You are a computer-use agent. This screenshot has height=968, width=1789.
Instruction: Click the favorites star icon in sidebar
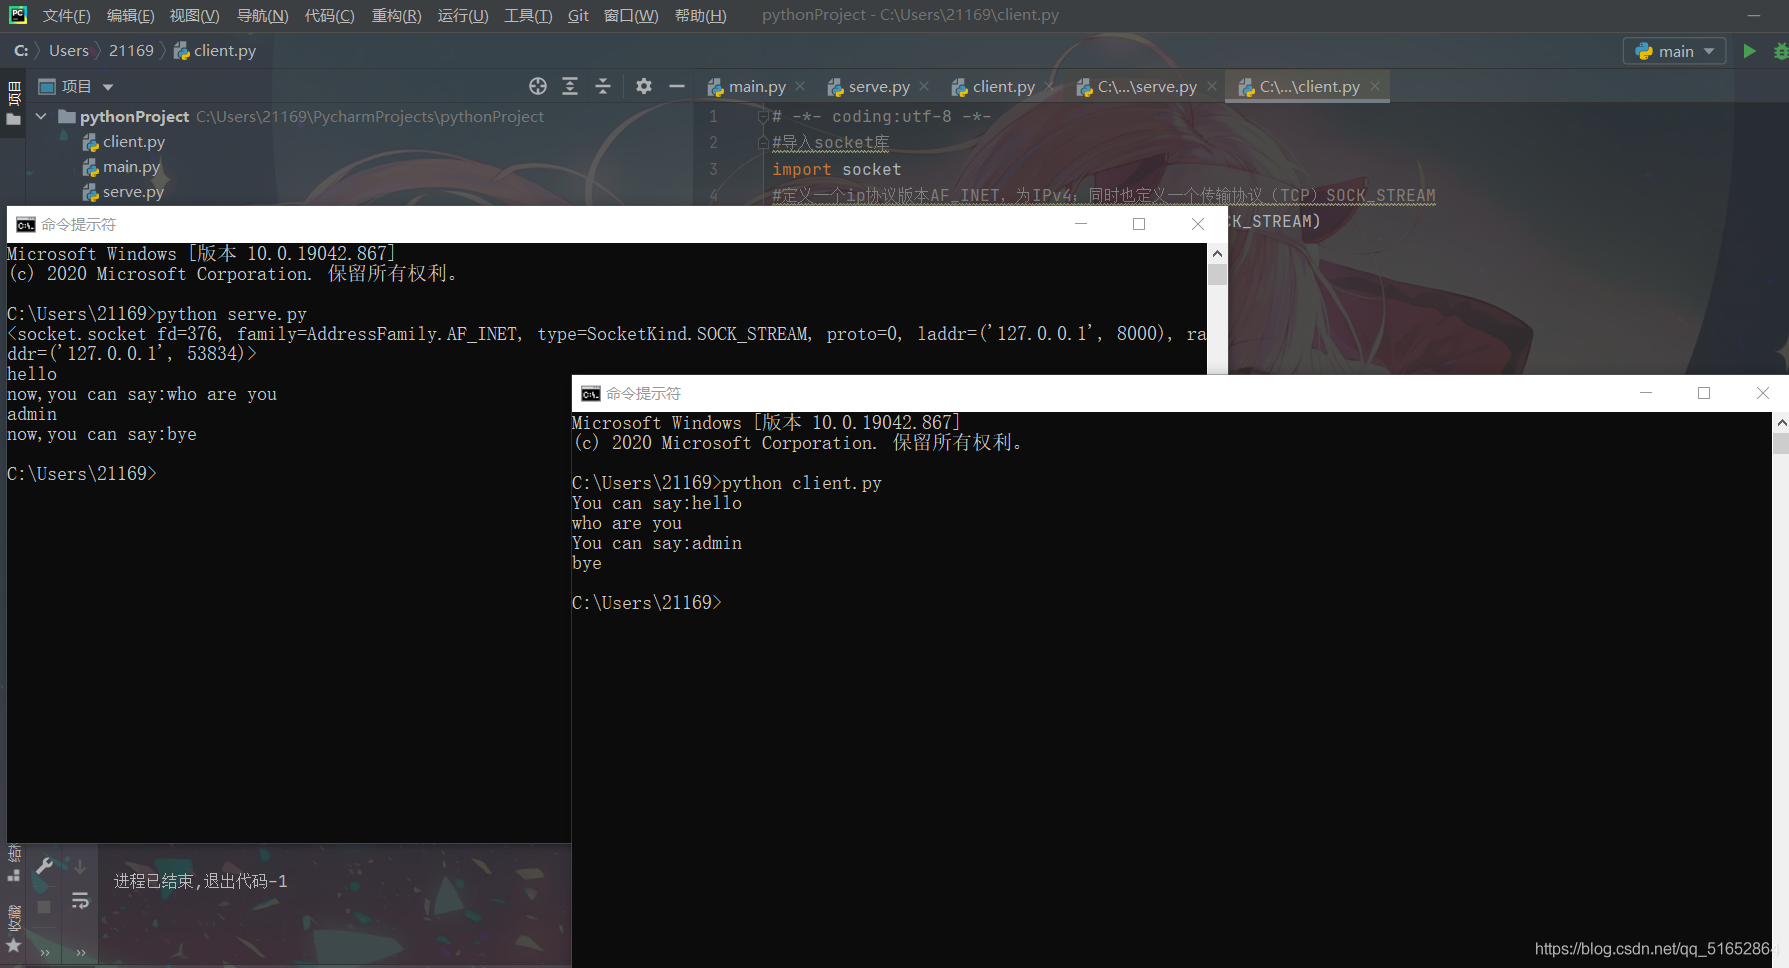(13, 944)
